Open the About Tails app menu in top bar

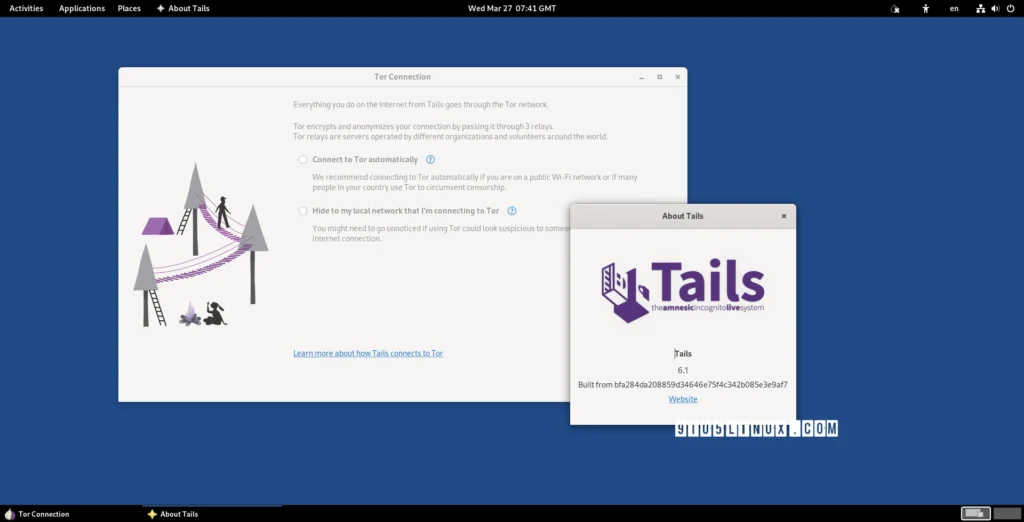(183, 8)
